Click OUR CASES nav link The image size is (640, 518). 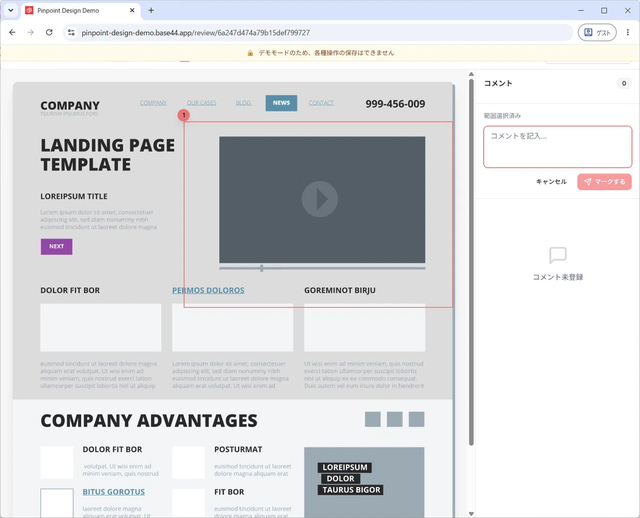pos(201,103)
